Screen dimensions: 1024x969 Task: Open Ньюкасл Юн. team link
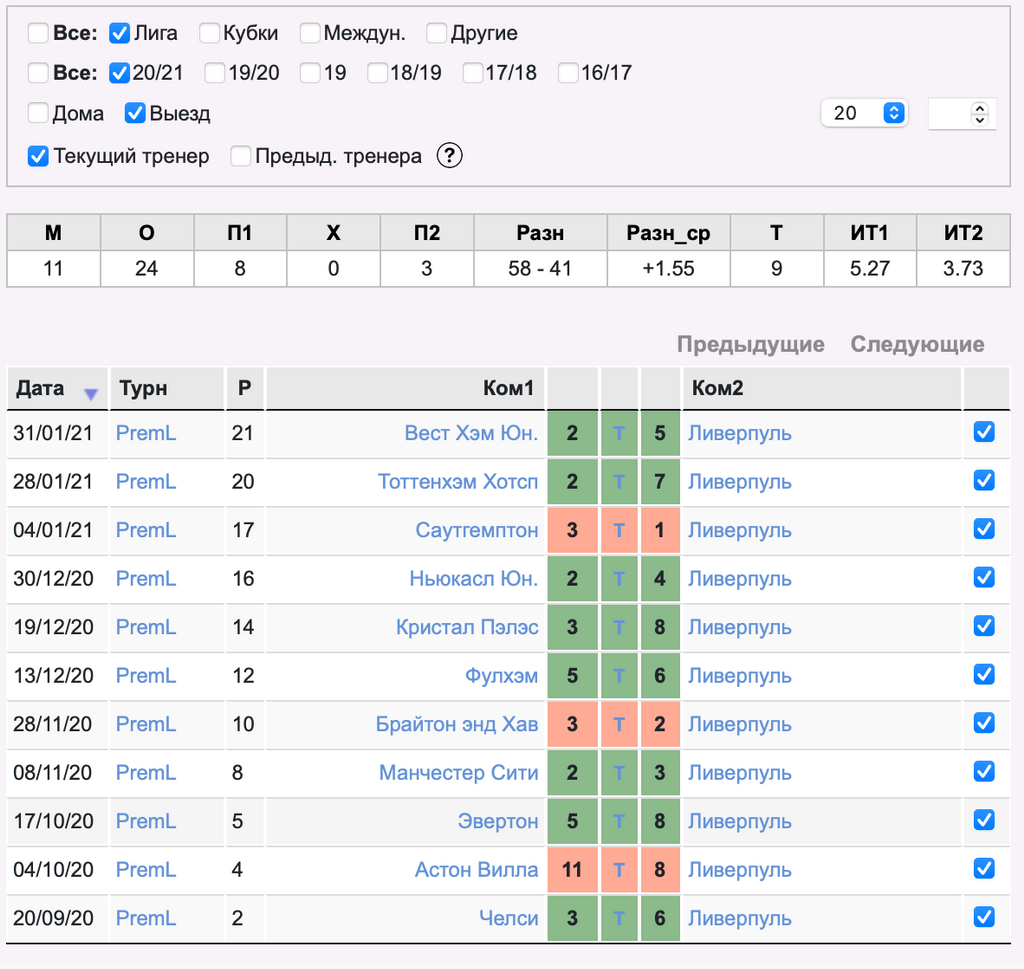473,579
